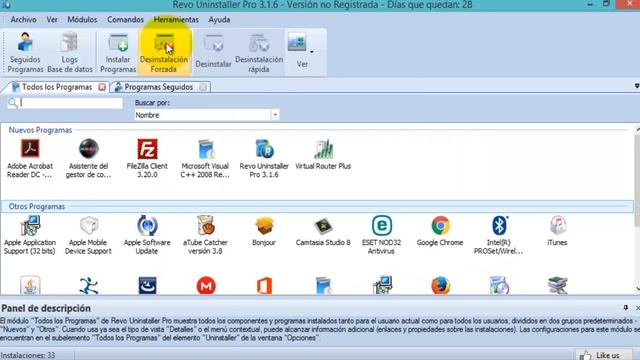The height and width of the screenshot is (360, 640).
Task: Click the Desinstalar toolbar button
Action: pos(213,53)
